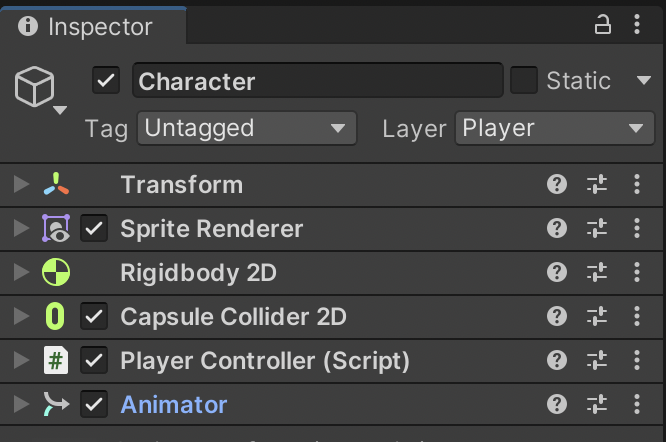Toggle the Character active checkbox
Viewport: 666px width, 442px height.
pyautogui.click(x=106, y=81)
